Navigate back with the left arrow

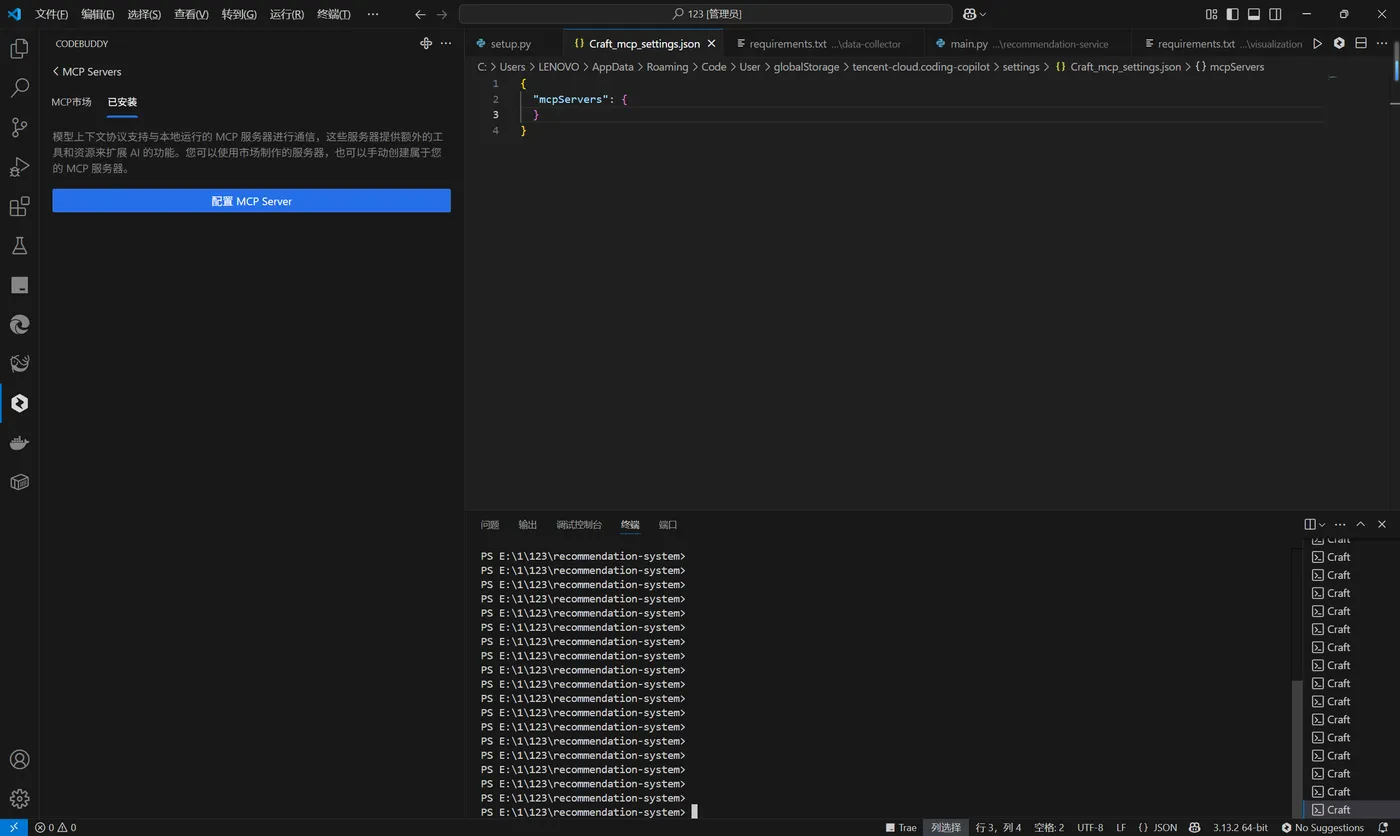[x=420, y=14]
